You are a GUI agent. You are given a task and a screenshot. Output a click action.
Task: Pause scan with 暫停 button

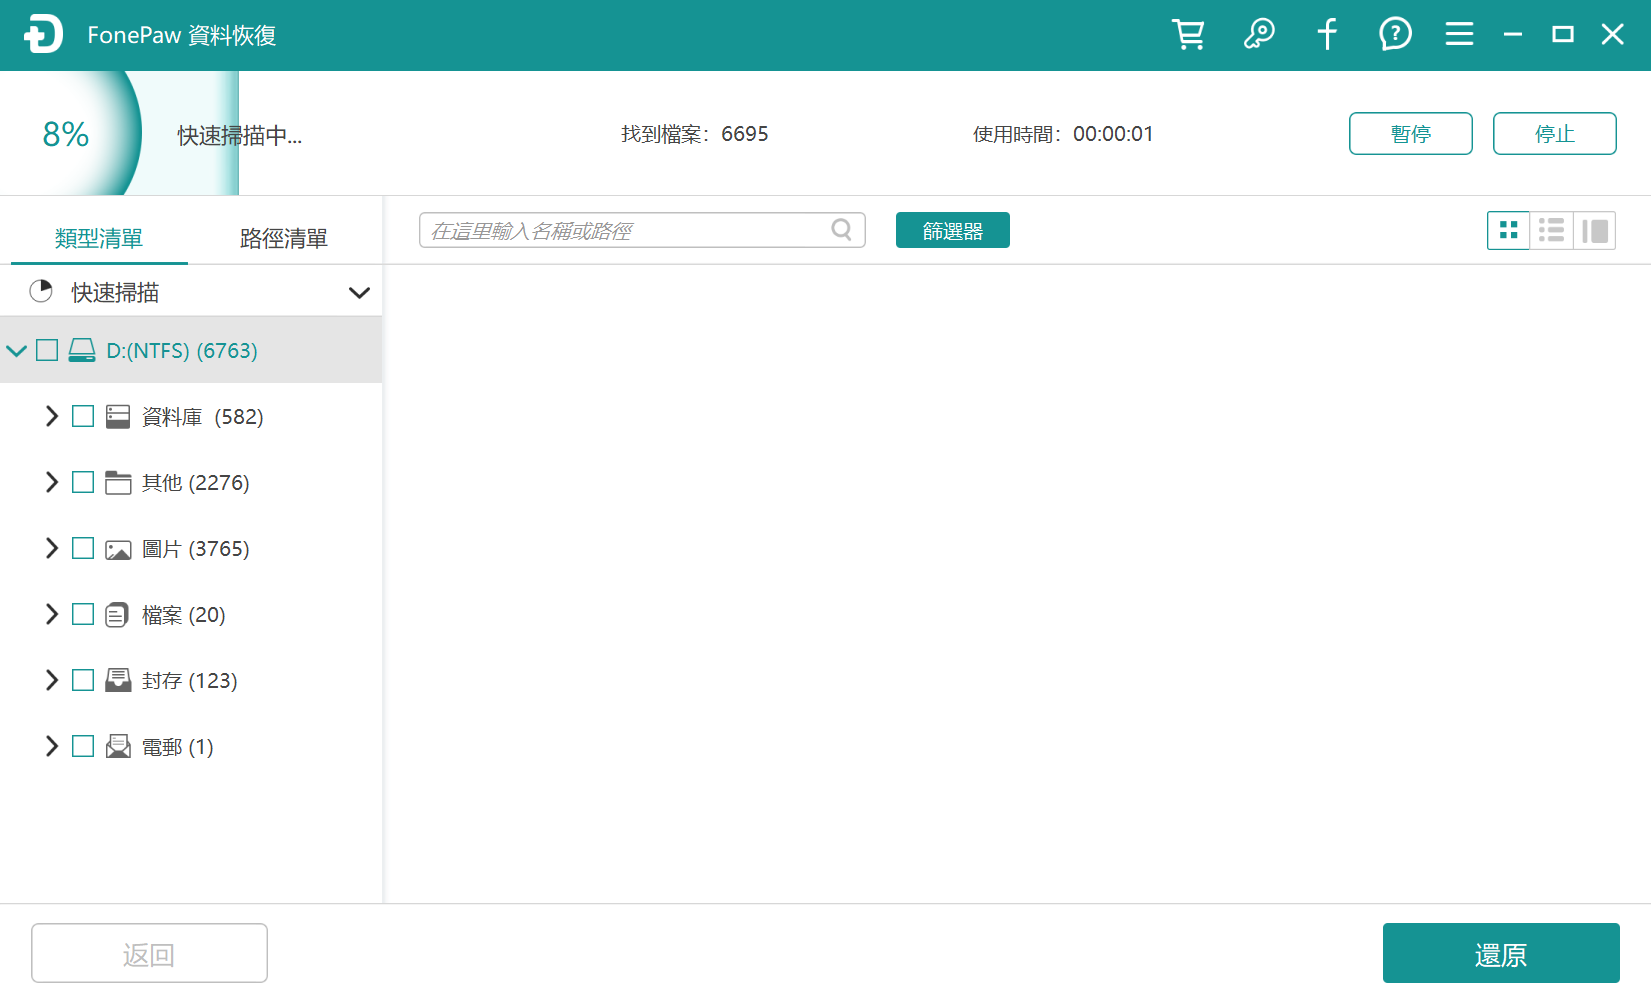(x=1411, y=134)
